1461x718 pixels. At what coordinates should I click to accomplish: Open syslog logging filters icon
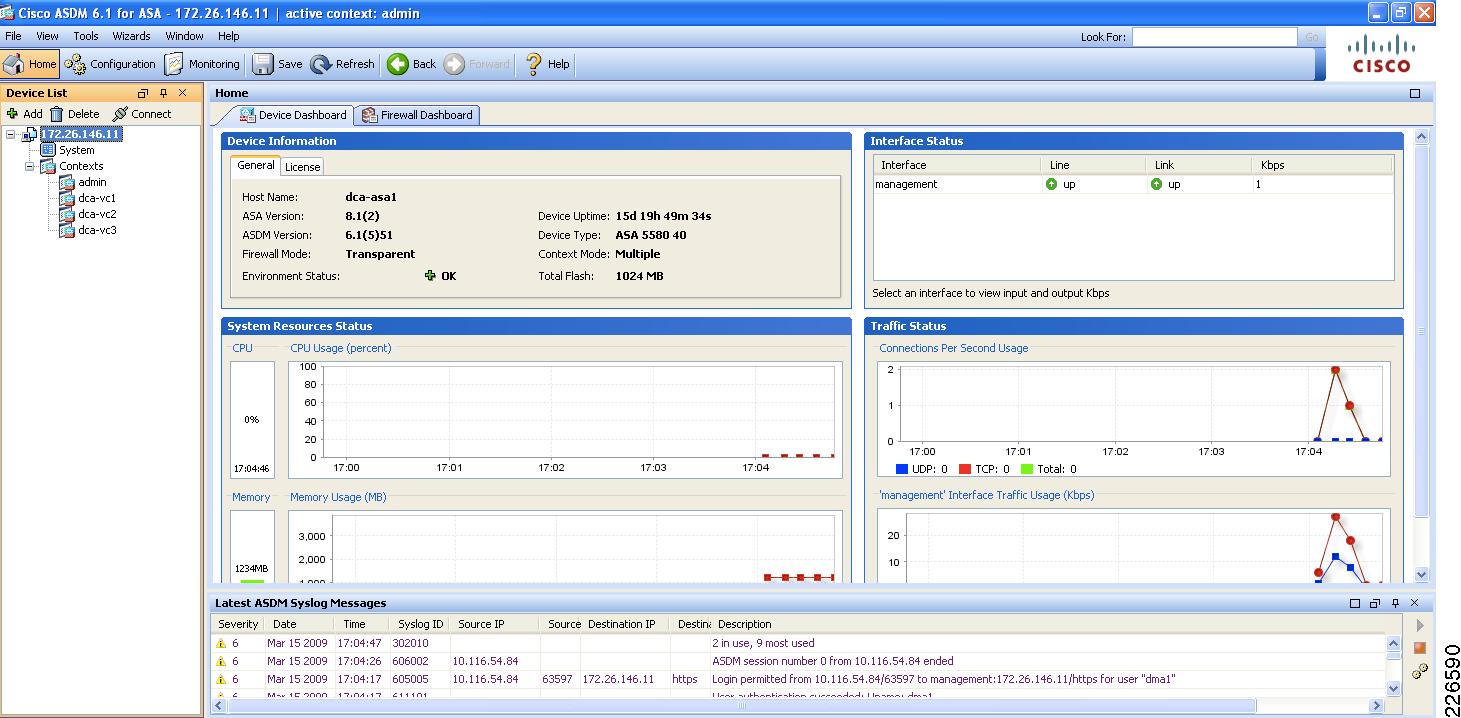(1419, 672)
